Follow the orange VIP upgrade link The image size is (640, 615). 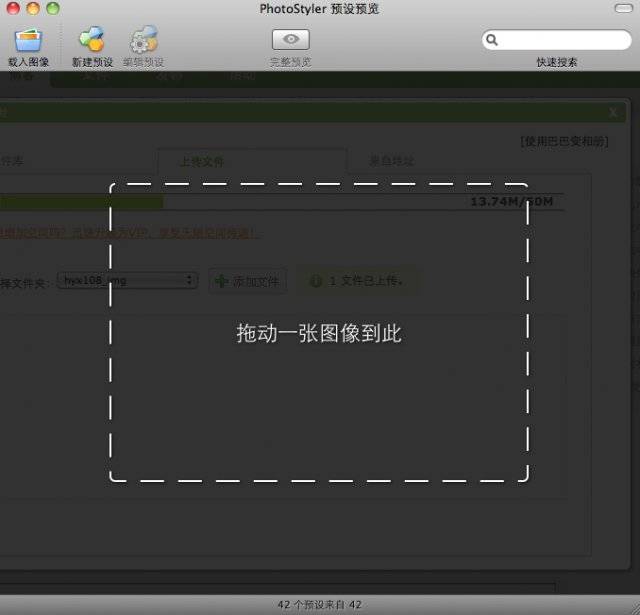(130, 233)
